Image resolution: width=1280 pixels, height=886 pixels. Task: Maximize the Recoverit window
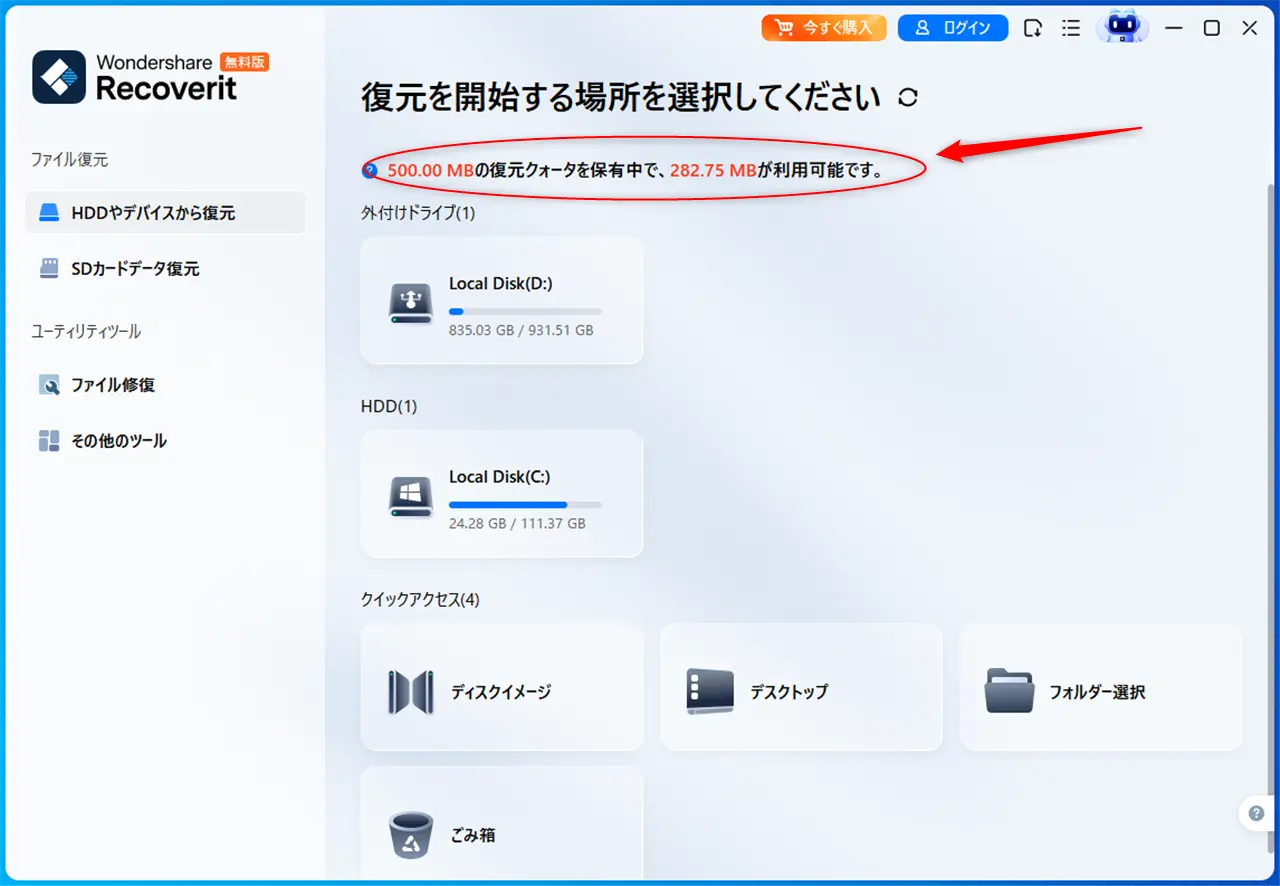(1211, 28)
